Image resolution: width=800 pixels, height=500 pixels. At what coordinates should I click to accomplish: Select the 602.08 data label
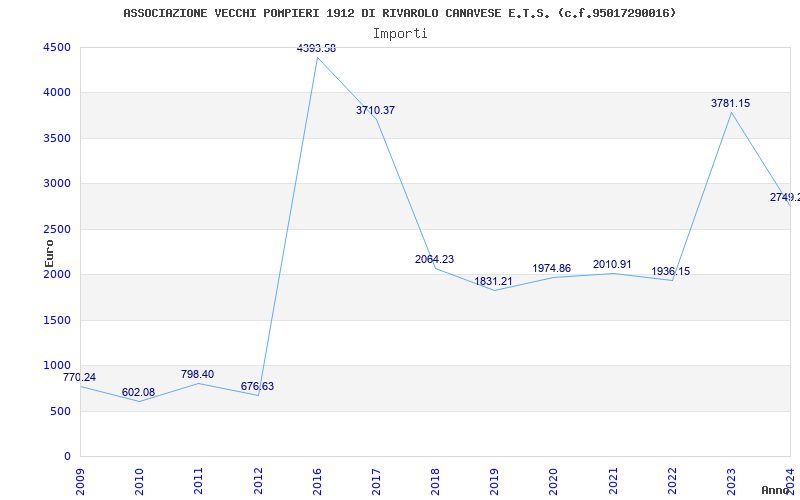pos(138,392)
